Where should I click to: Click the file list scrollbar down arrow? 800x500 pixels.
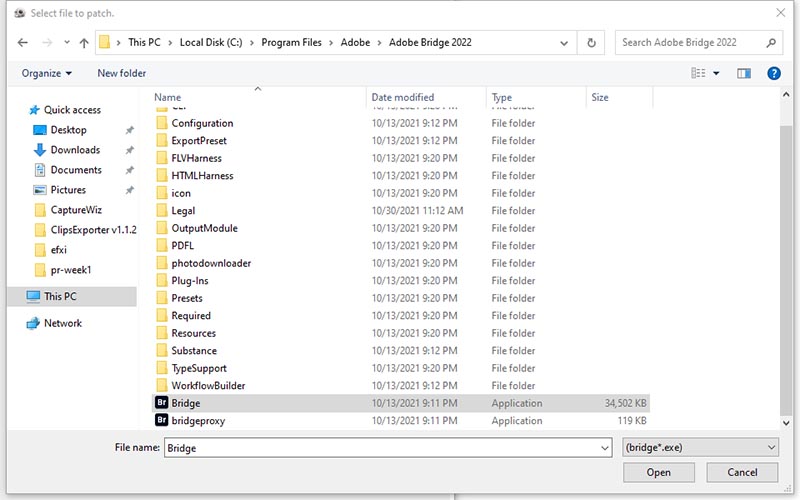tap(786, 422)
